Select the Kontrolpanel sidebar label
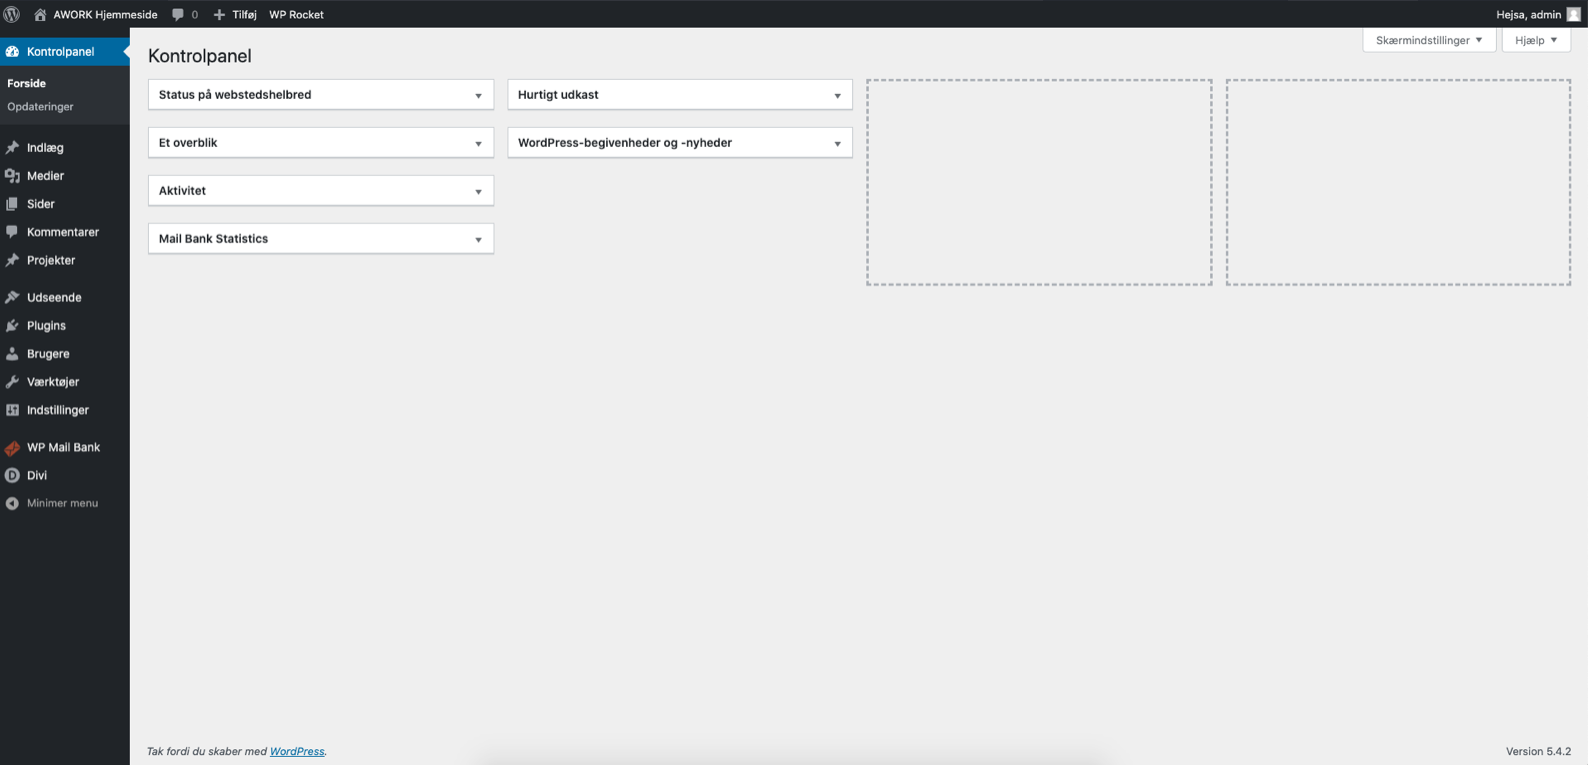 click(x=60, y=51)
